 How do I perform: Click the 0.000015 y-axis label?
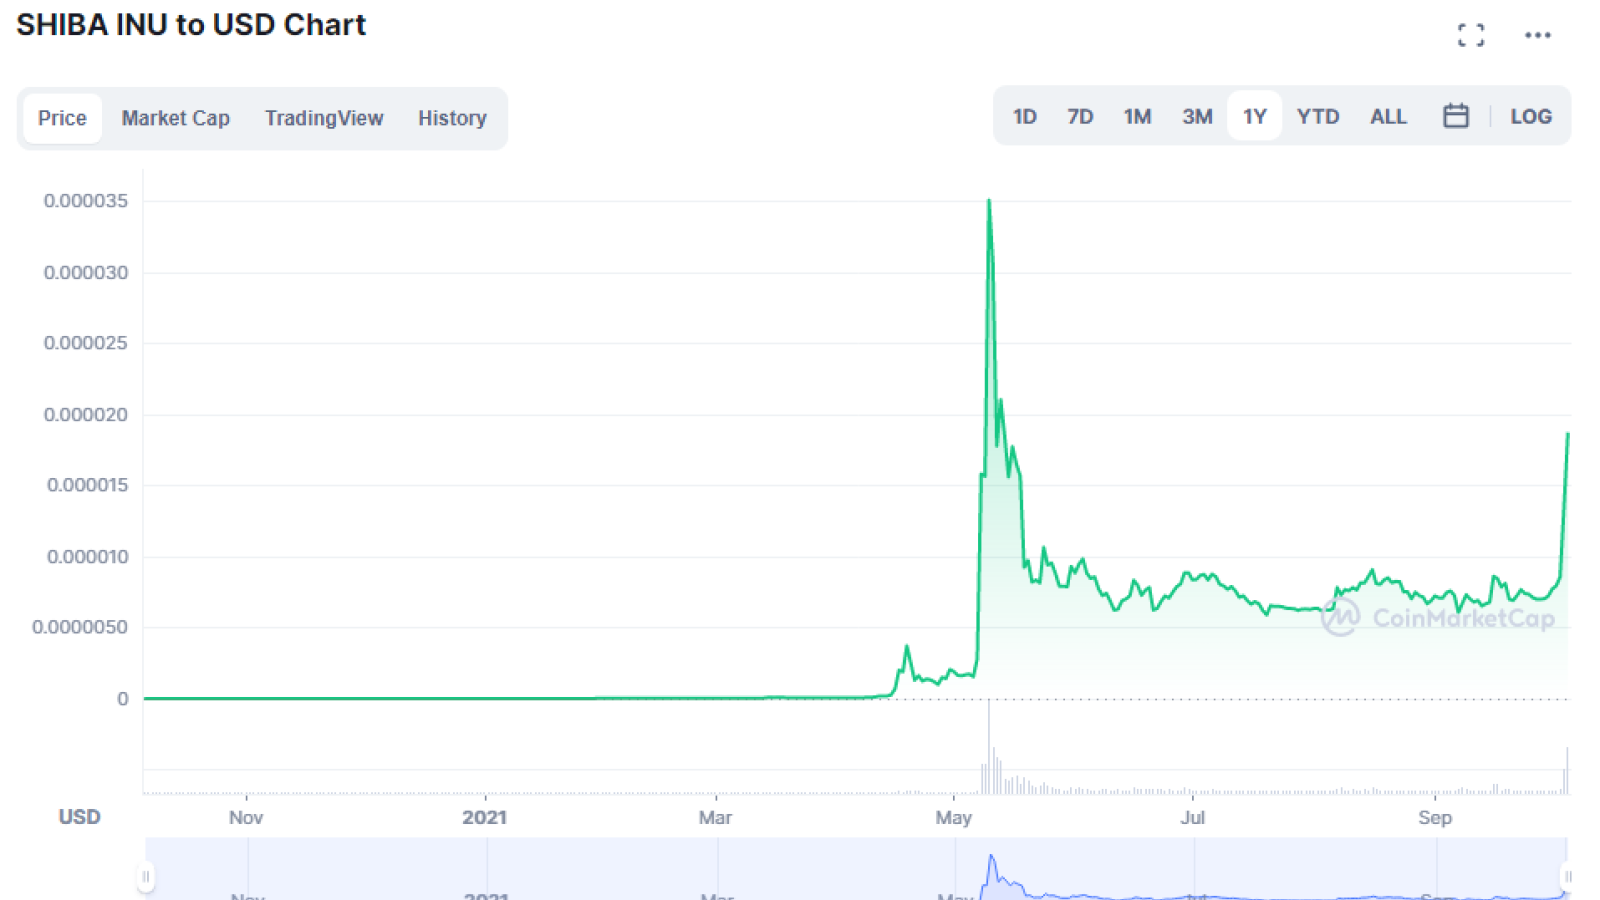click(x=88, y=485)
